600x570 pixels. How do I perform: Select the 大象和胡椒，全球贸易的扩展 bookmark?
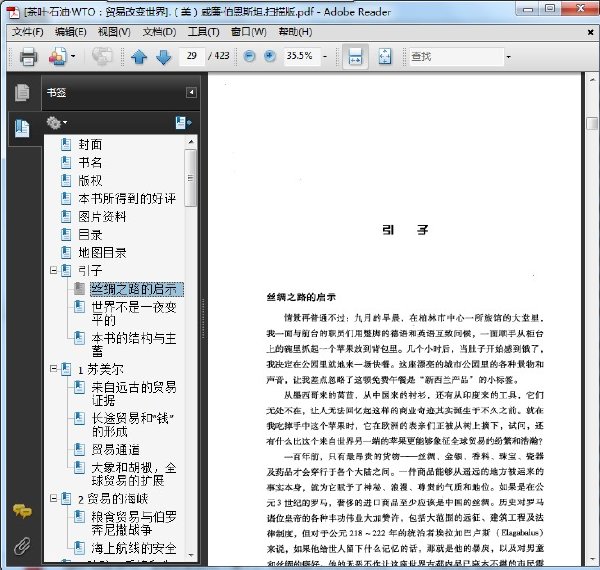point(134,474)
